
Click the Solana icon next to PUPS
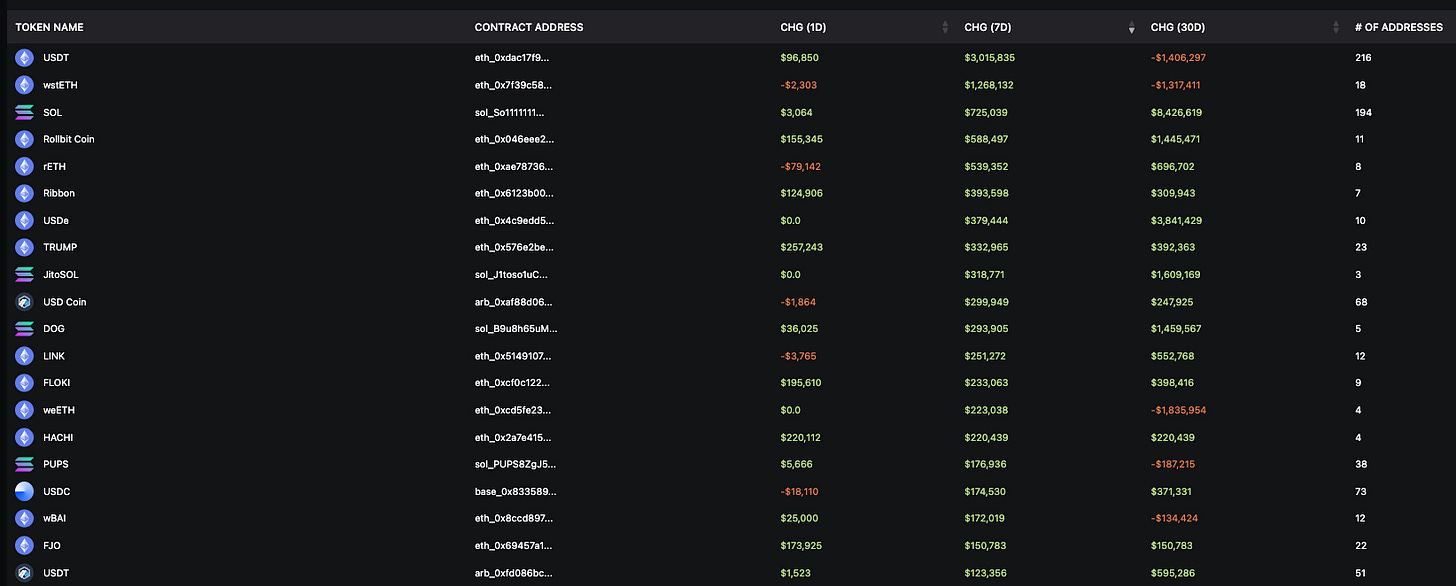coord(24,464)
